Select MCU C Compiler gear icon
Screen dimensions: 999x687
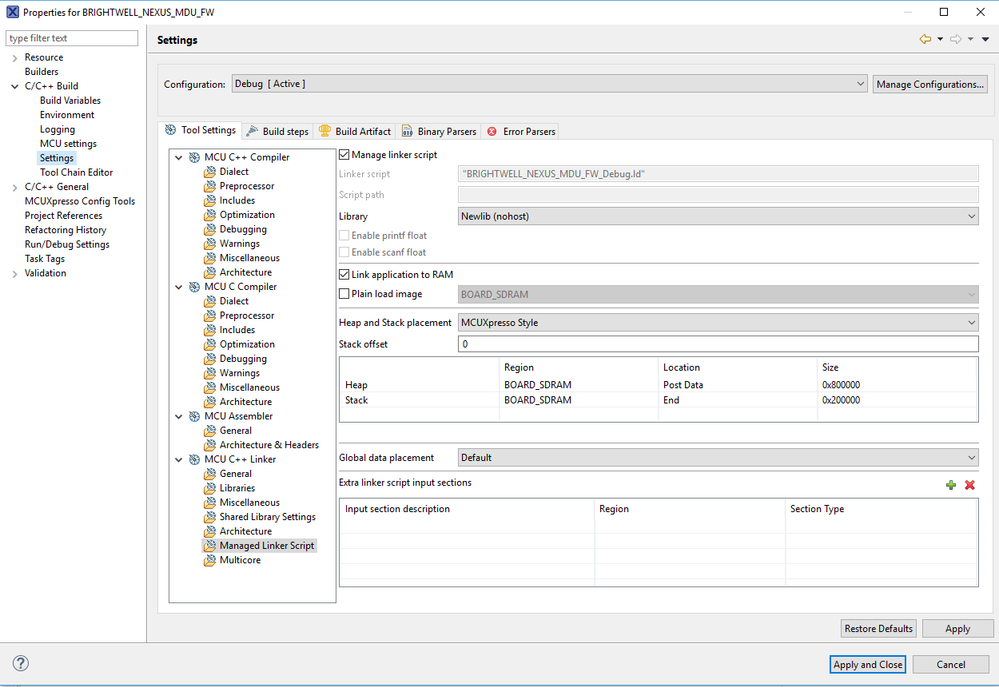[194, 287]
